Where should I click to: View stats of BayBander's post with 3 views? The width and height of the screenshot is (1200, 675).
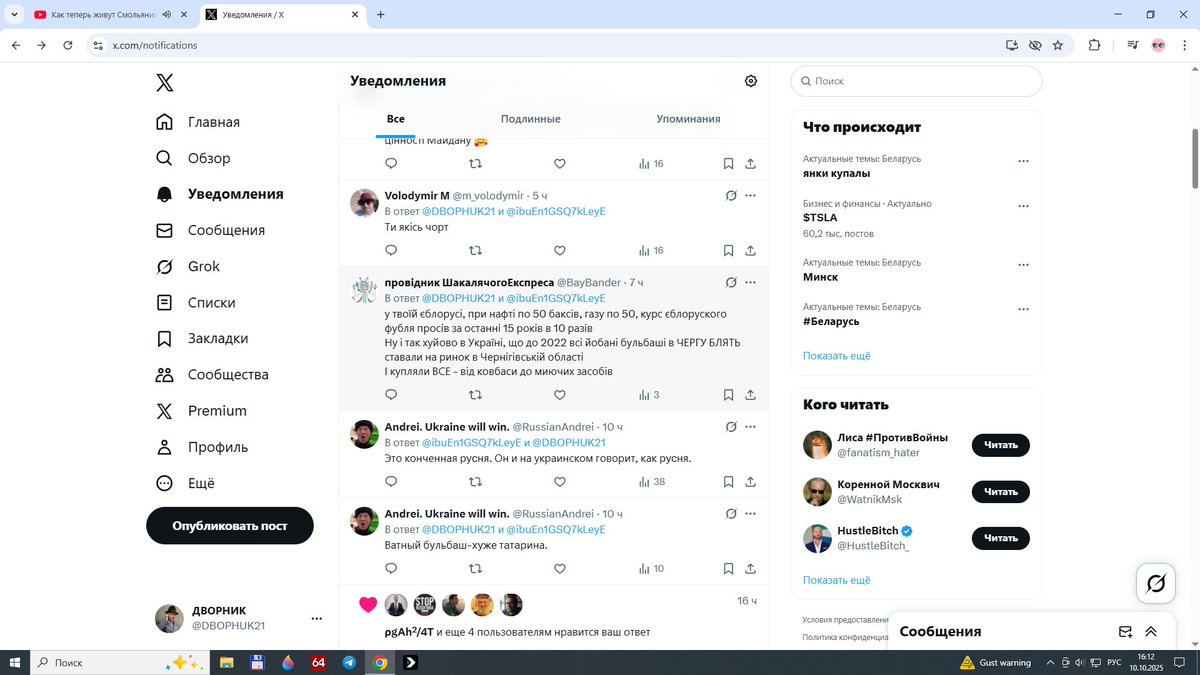649,395
